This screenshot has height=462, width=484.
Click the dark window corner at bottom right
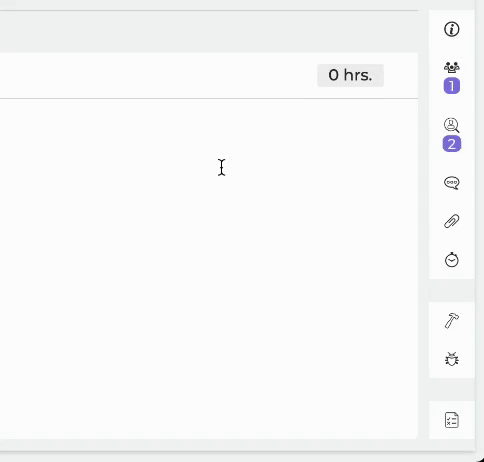(x=479, y=458)
